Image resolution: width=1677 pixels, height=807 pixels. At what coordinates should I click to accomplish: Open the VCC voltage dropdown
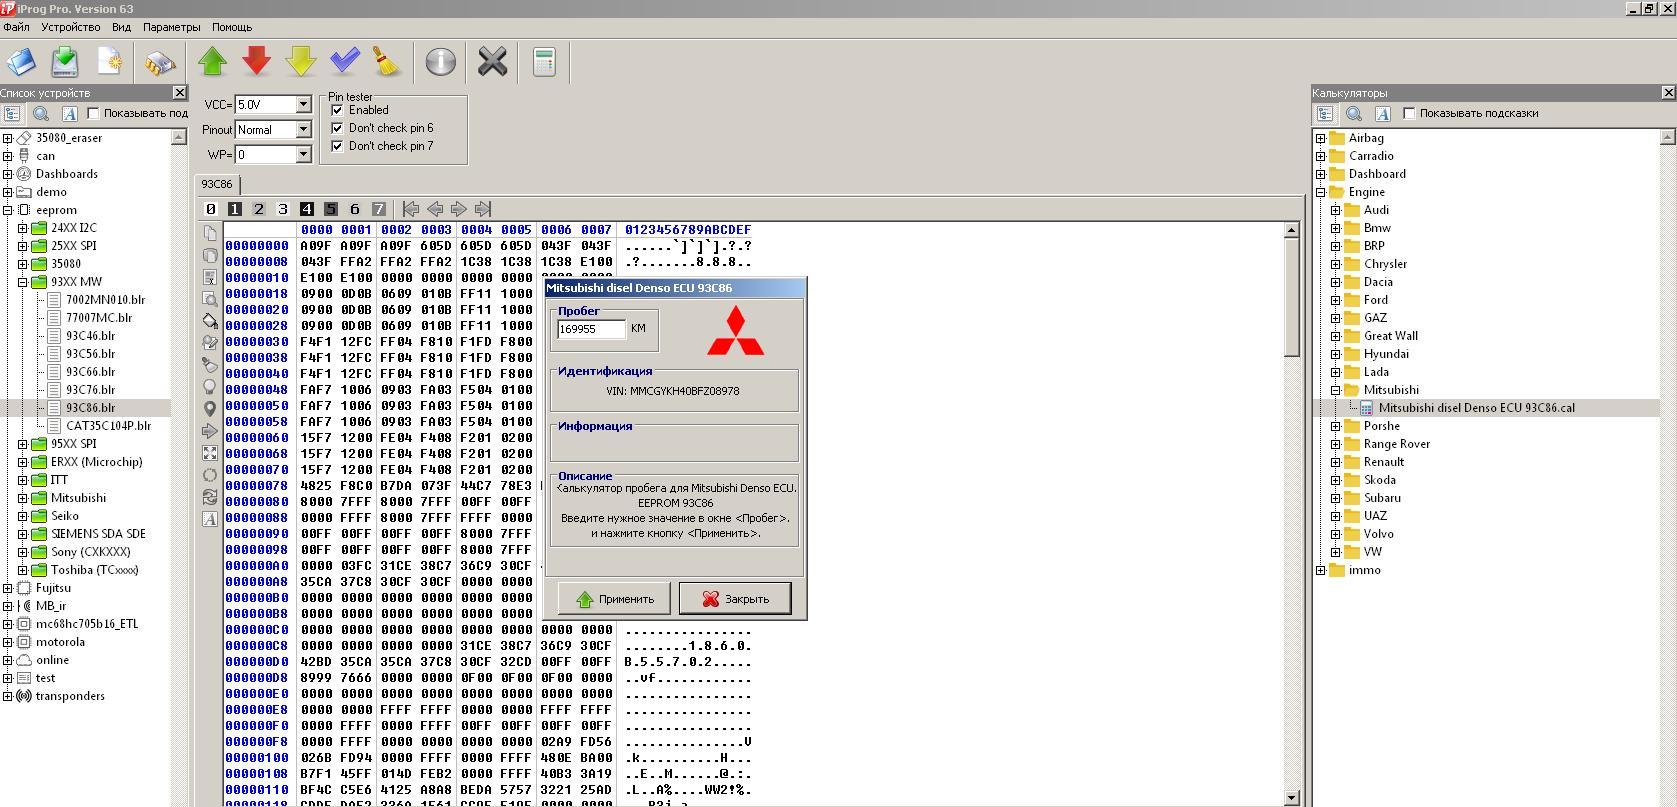click(302, 105)
